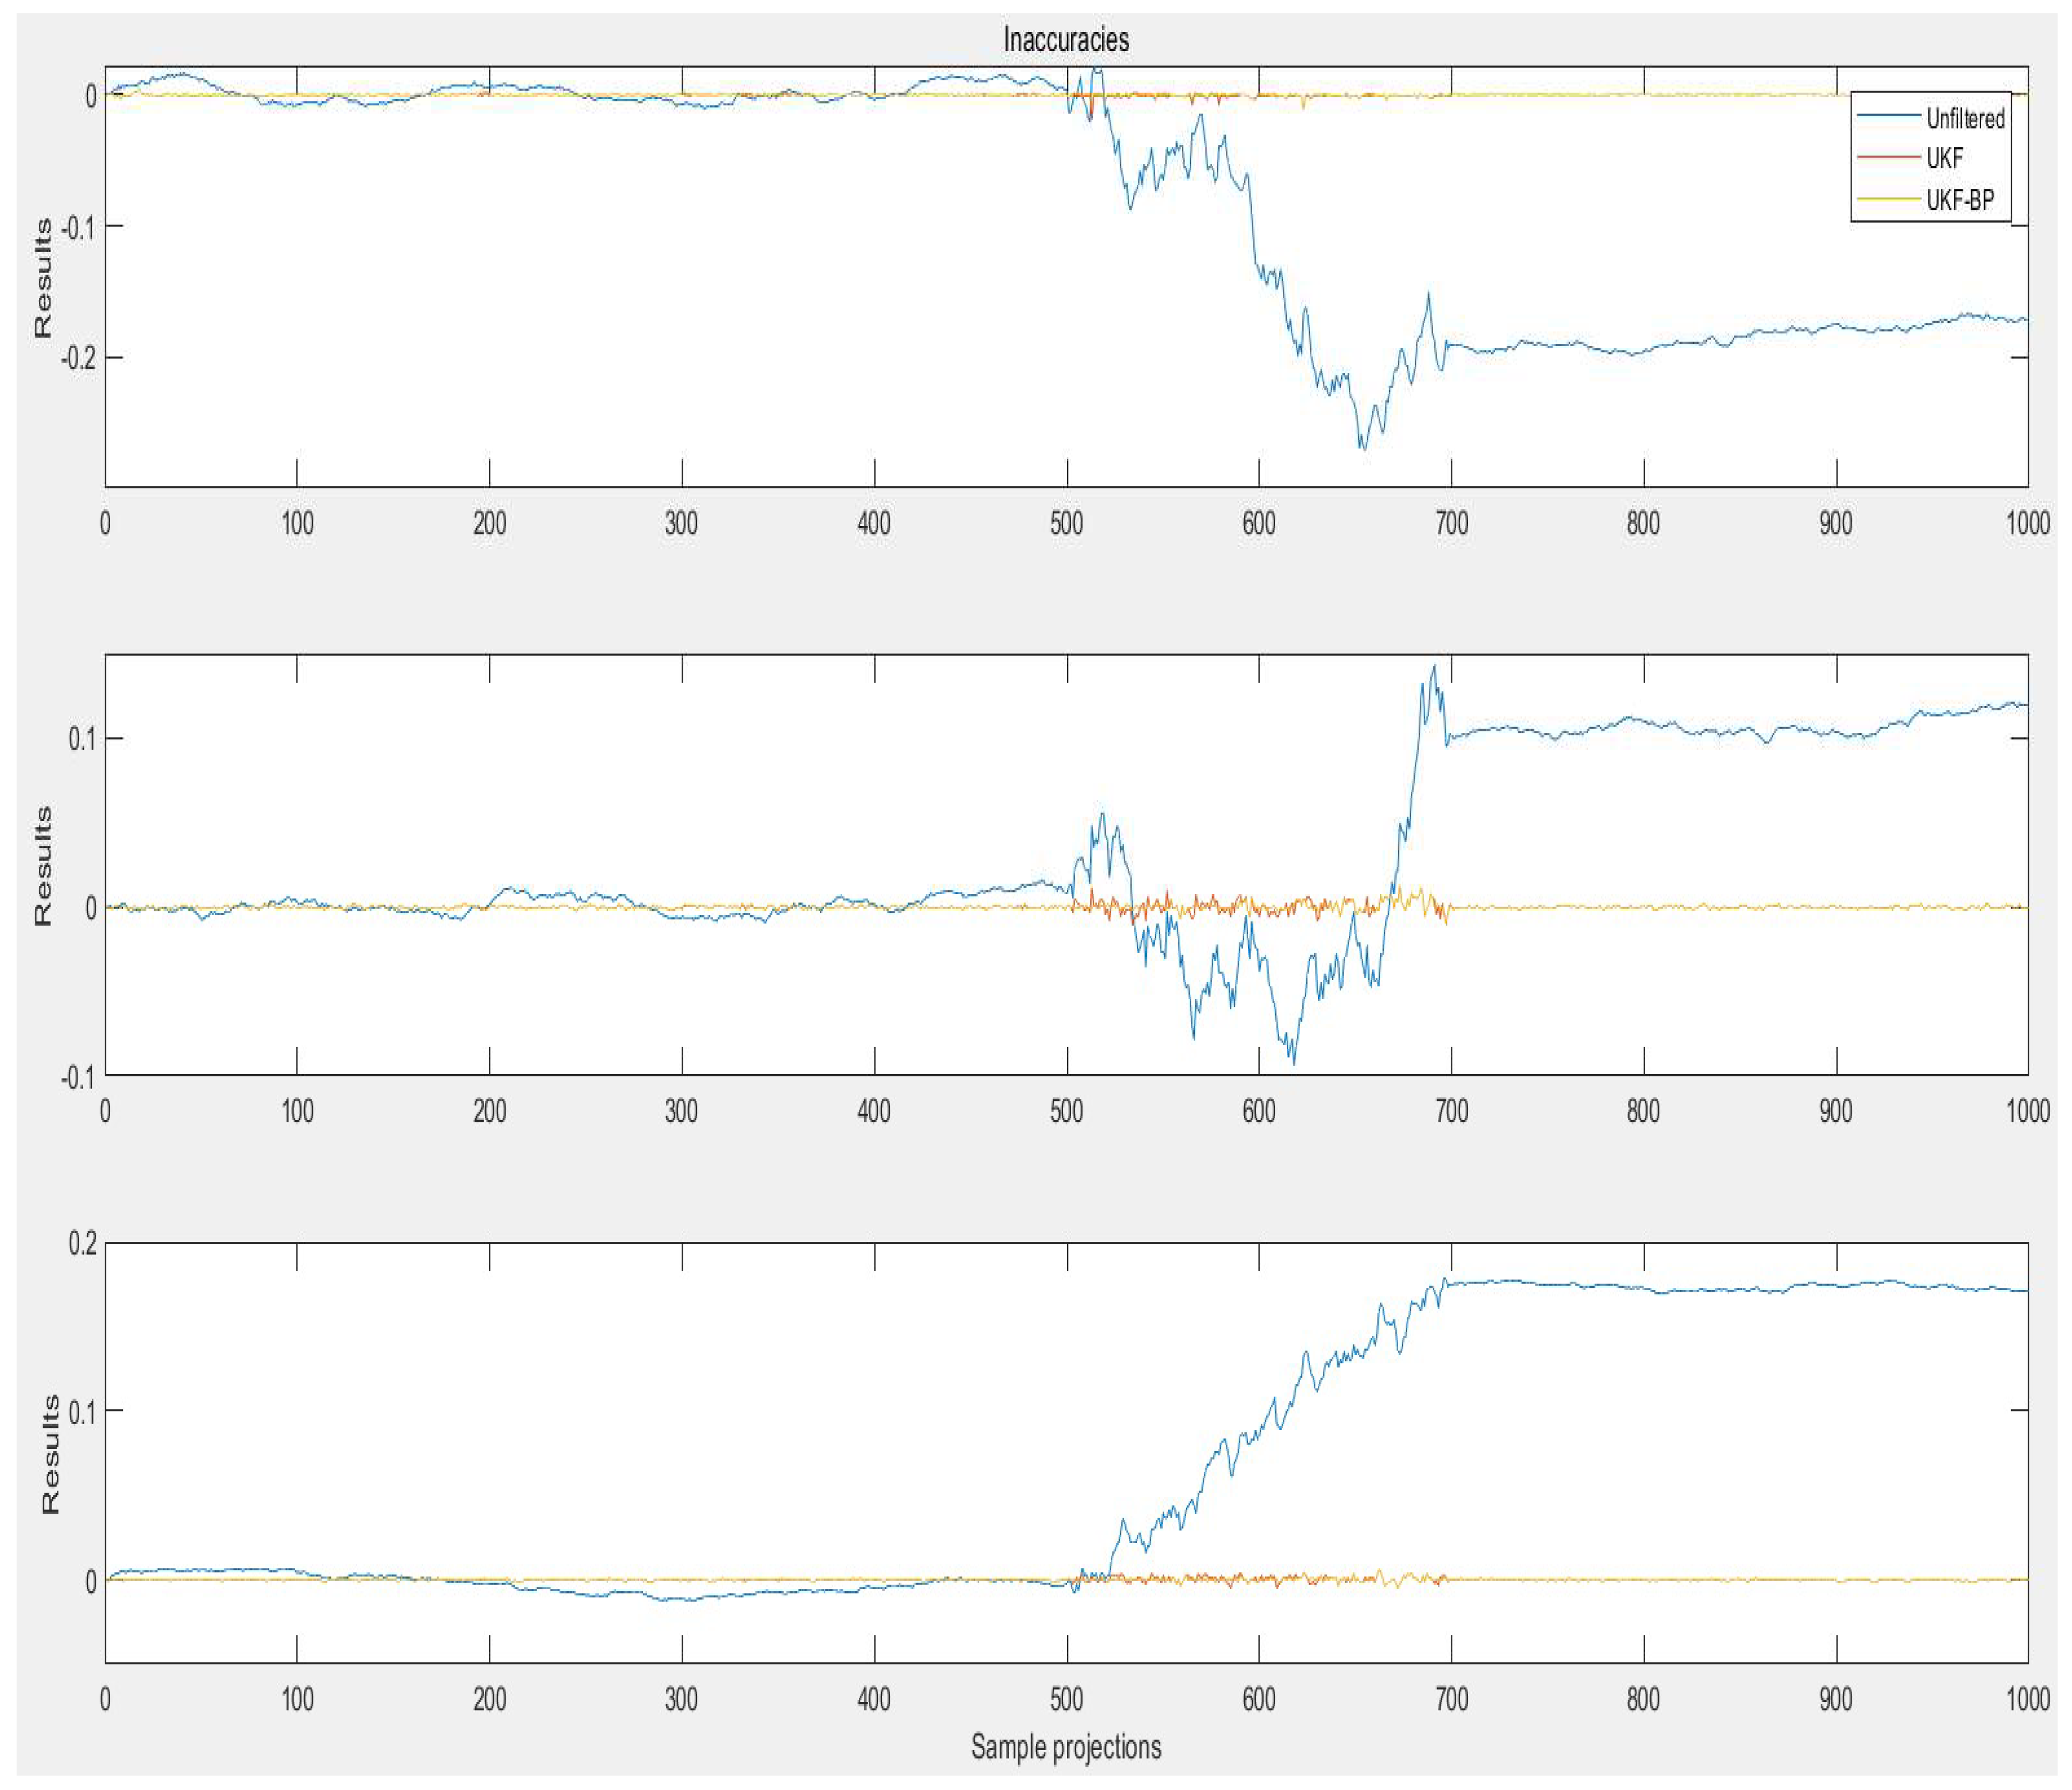Click the Results label of middle plot
The width and height of the screenshot is (2072, 1790).
pyautogui.click(x=42, y=866)
